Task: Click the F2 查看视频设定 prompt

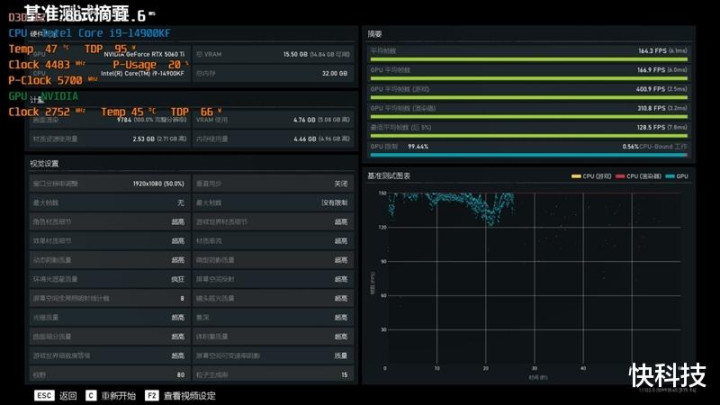Action: click(180, 395)
